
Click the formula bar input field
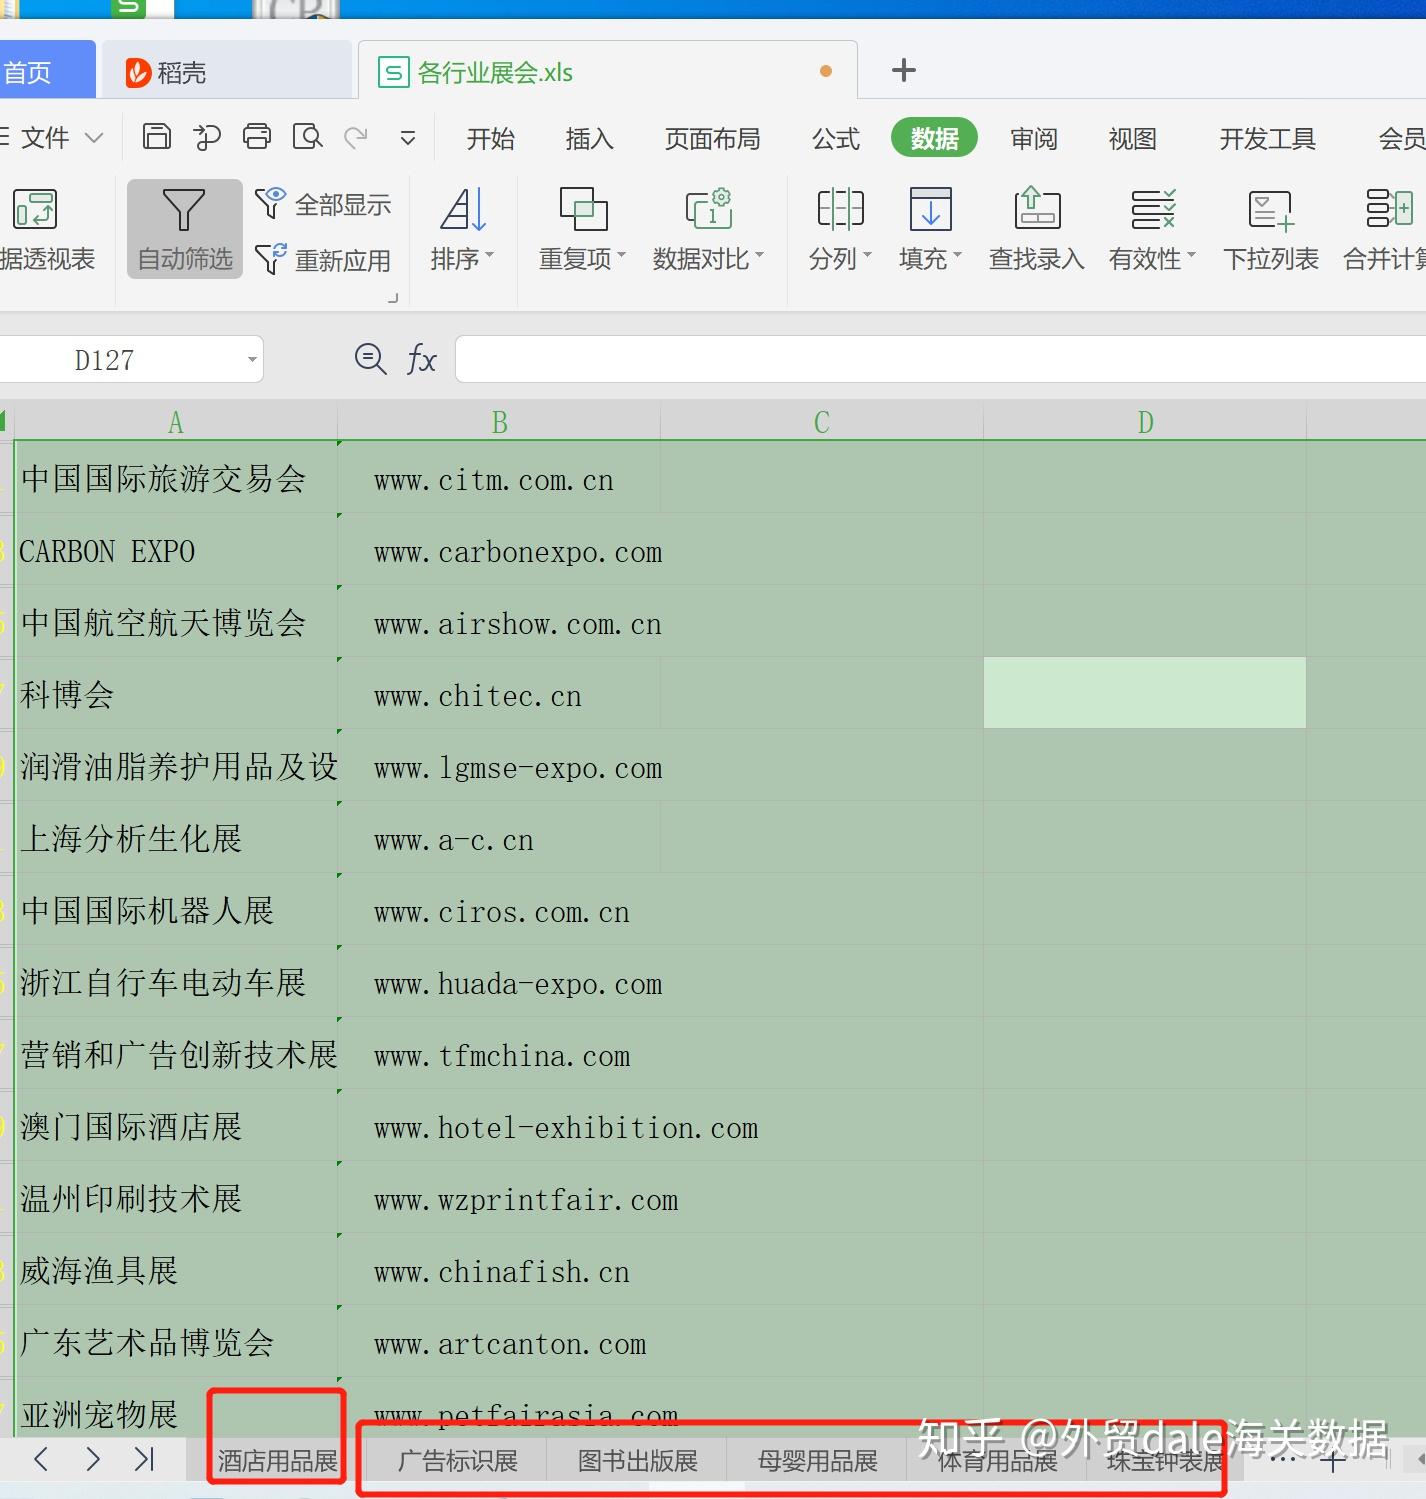coord(940,359)
